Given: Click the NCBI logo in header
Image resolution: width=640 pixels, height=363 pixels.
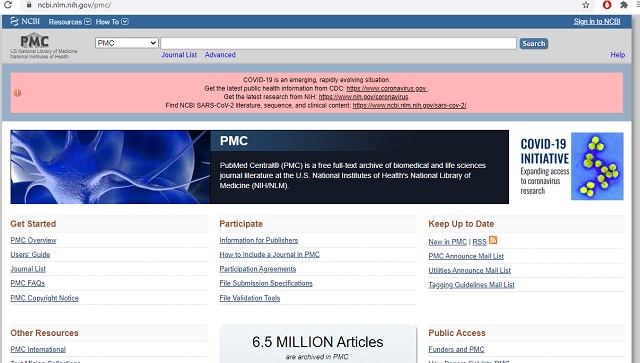Looking at the screenshot, I should click(x=25, y=21).
